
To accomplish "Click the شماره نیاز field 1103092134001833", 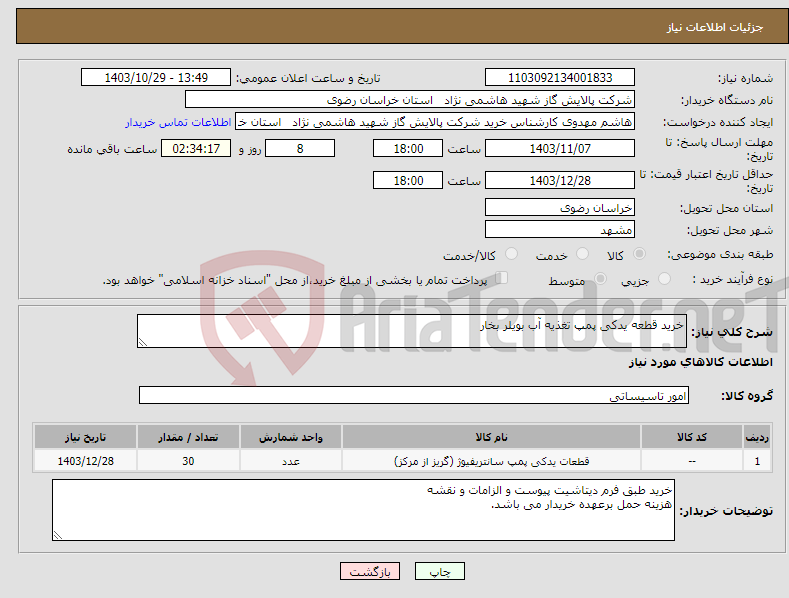I will coord(560,78).
